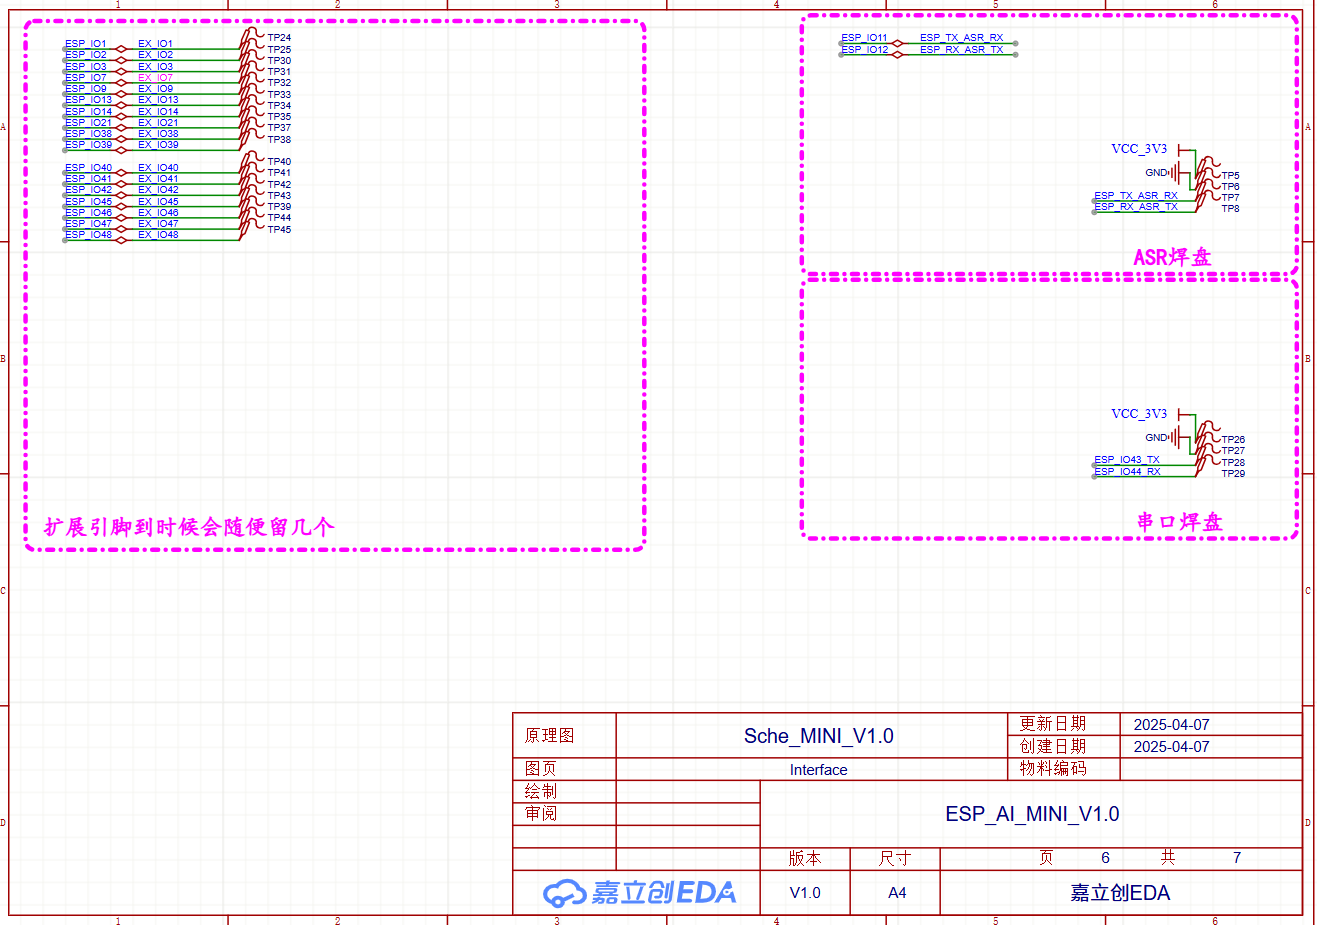This screenshot has width=1317, height=925.
Task: Click the EX_IO47 net label
Action: click(x=158, y=224)
